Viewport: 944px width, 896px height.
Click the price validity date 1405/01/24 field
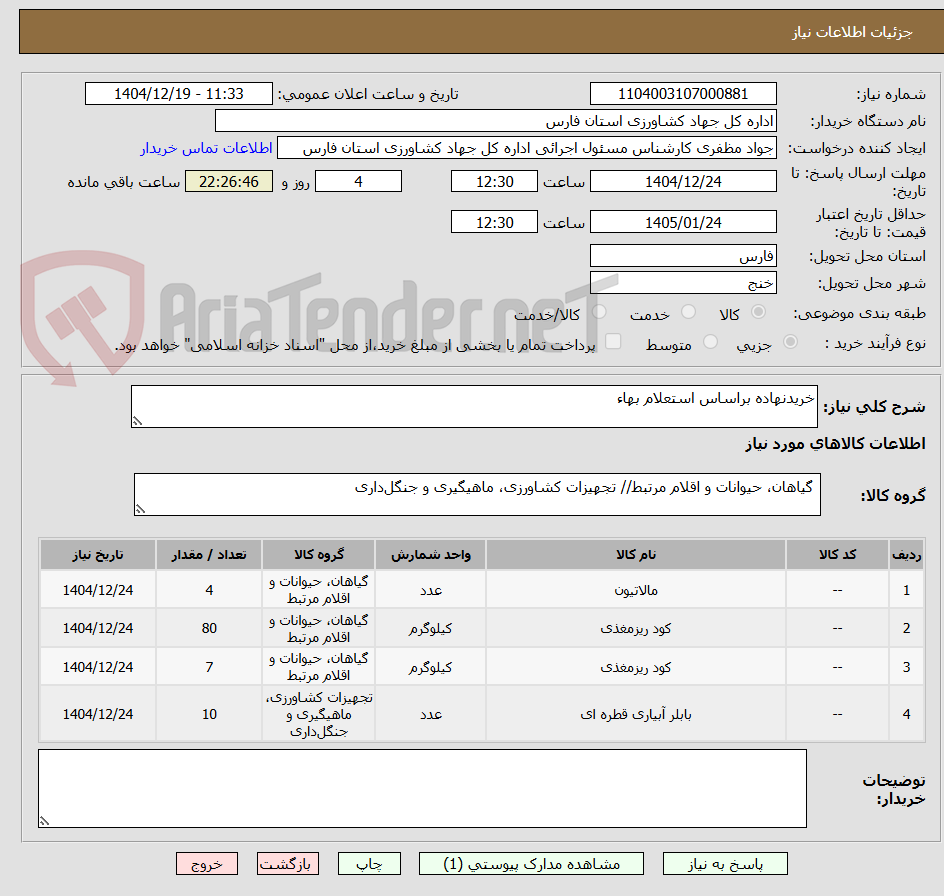[x=683, y=222]
